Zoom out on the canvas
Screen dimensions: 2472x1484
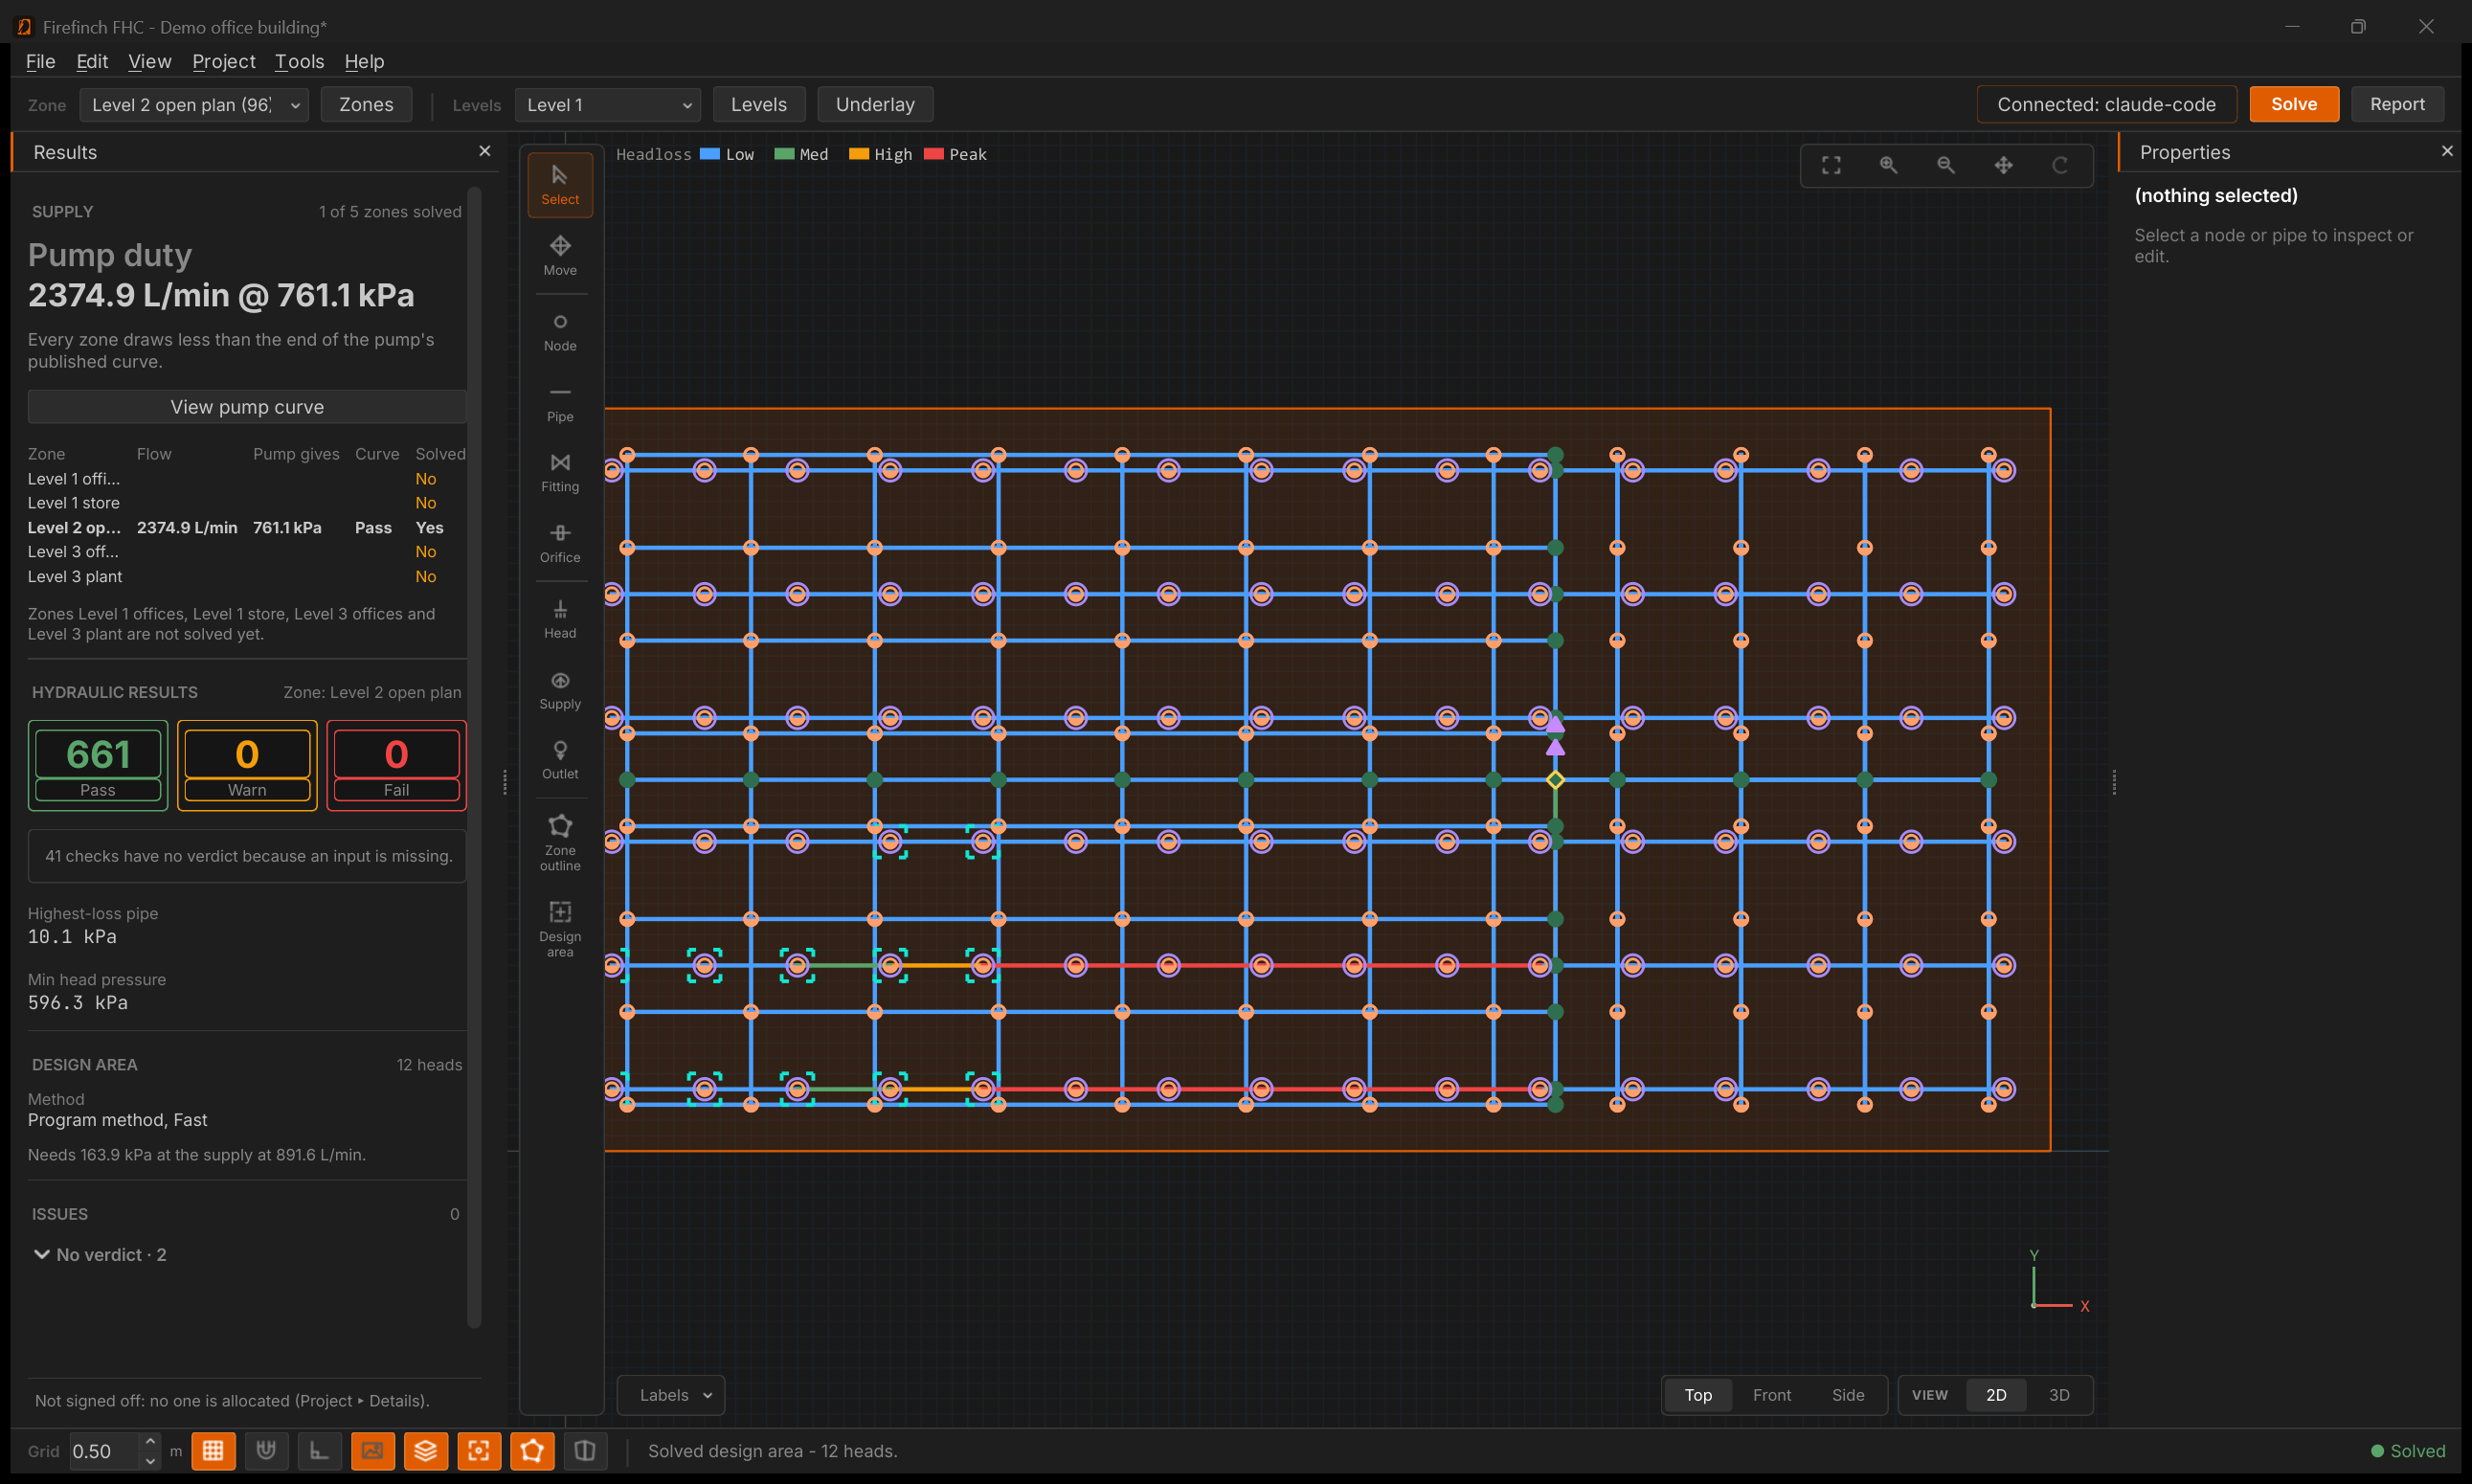tap(1945, 165)
